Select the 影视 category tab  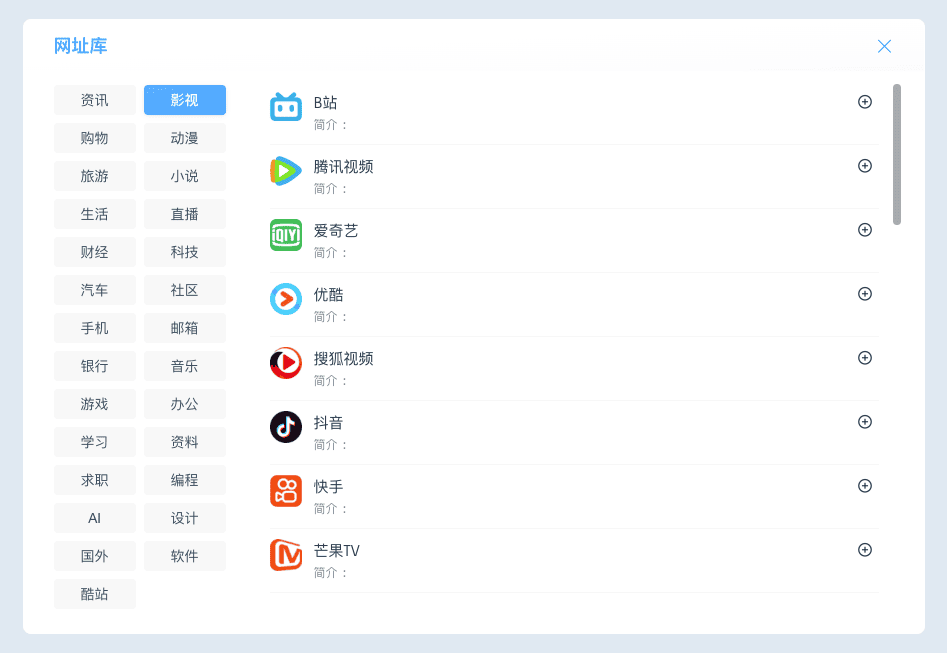tap(185, 100)
